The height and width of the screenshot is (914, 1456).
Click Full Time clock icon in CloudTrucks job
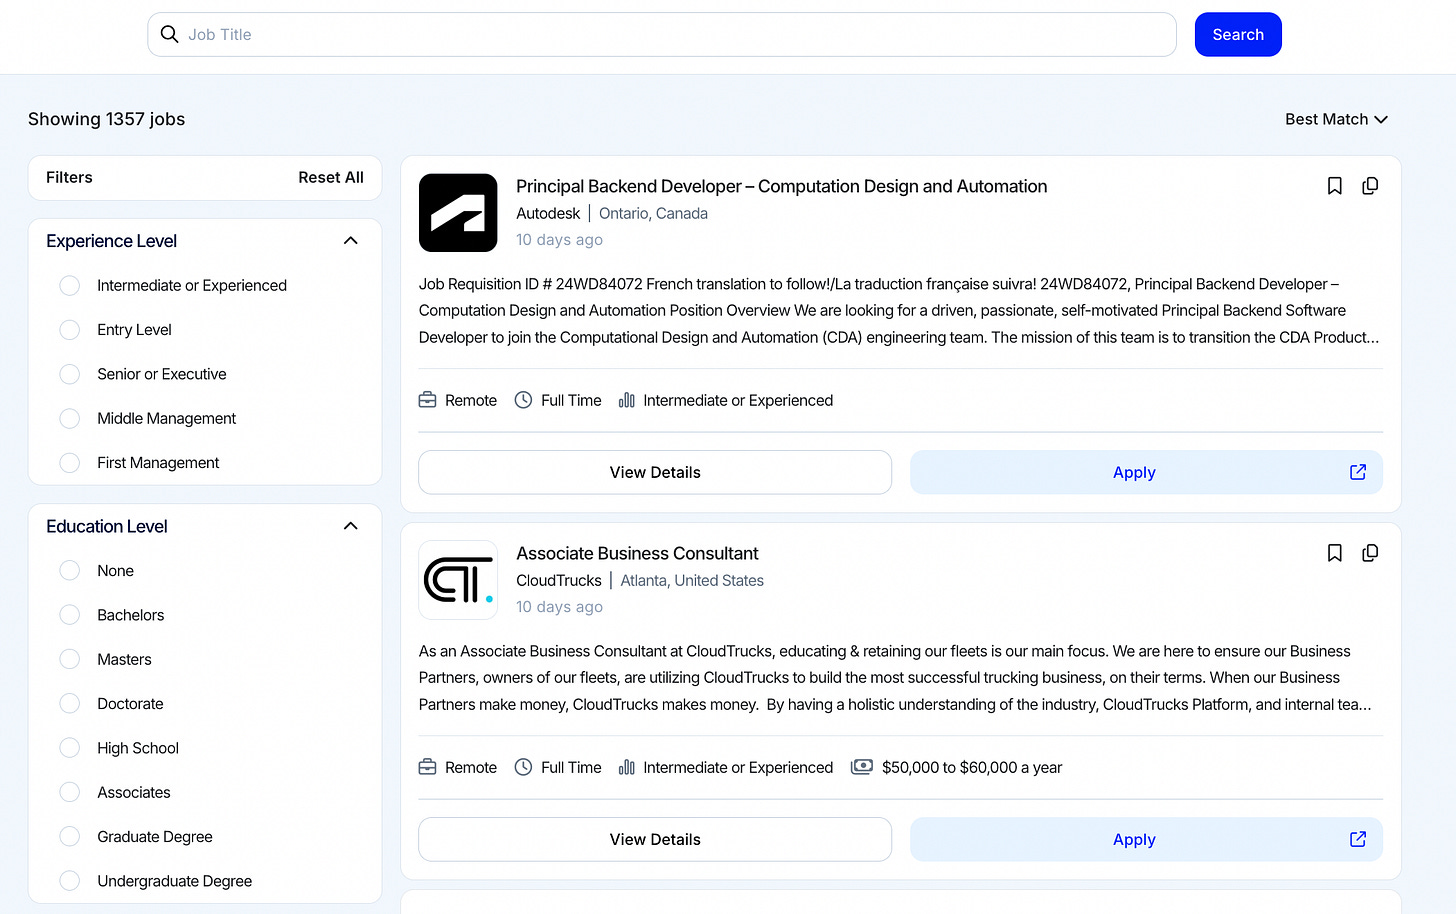pyautogui.click(x=523, y=767)
